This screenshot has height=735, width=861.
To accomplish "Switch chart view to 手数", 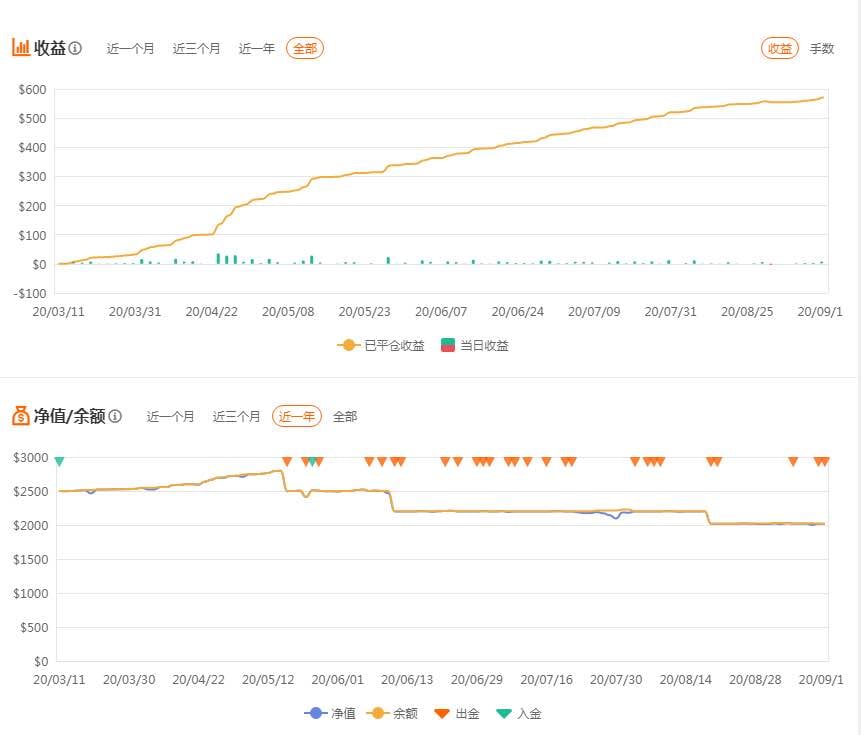I will click(822, 48).
